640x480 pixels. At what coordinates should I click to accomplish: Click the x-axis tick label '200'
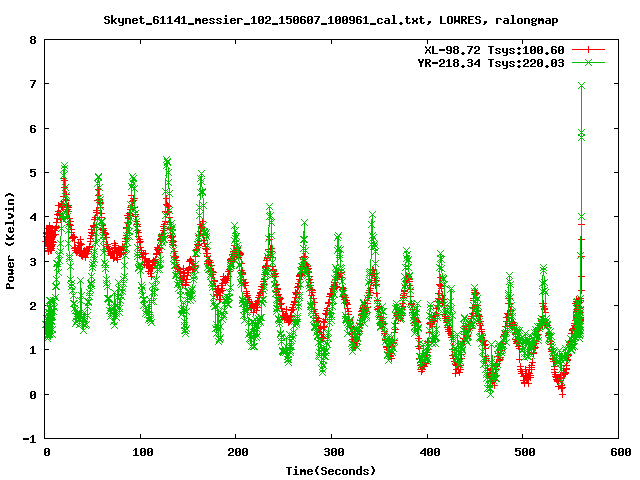click(x=238, y=452)
